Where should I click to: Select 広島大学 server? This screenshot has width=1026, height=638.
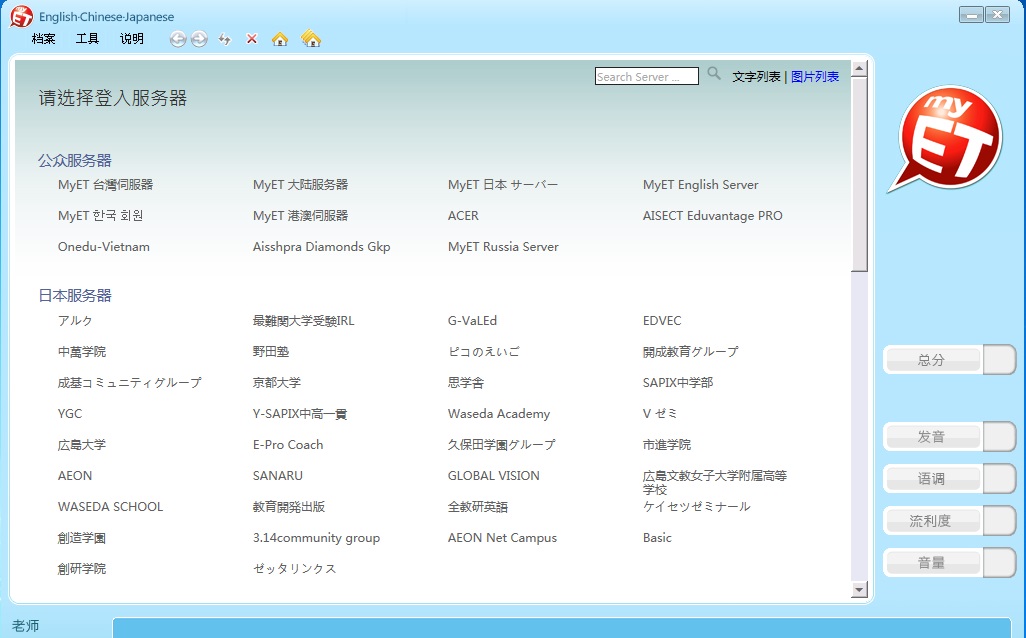(82, 444)
